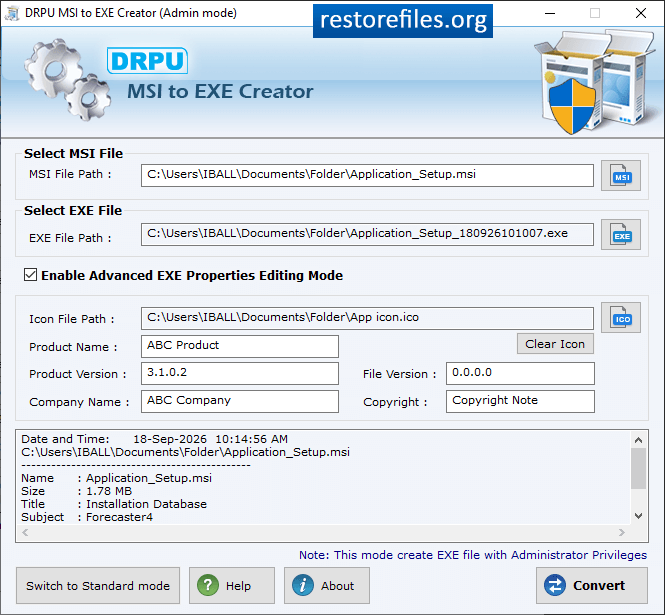Edit the Company Name field
This screenshot has width=665, height=615.
(x=240, y=401)
